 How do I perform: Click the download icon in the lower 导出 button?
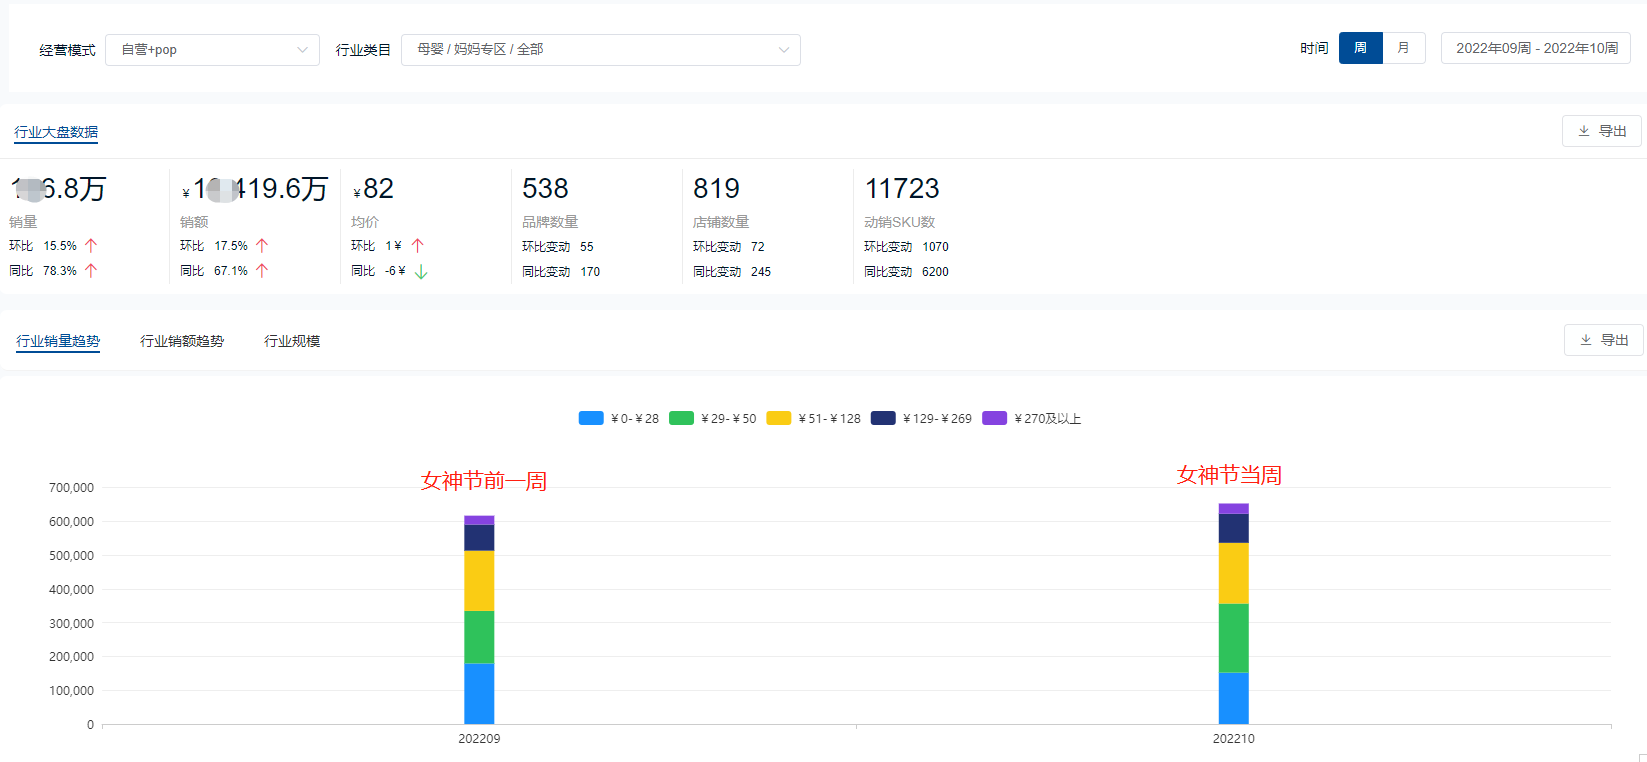pyautogui.click(x=1586, y=340)
